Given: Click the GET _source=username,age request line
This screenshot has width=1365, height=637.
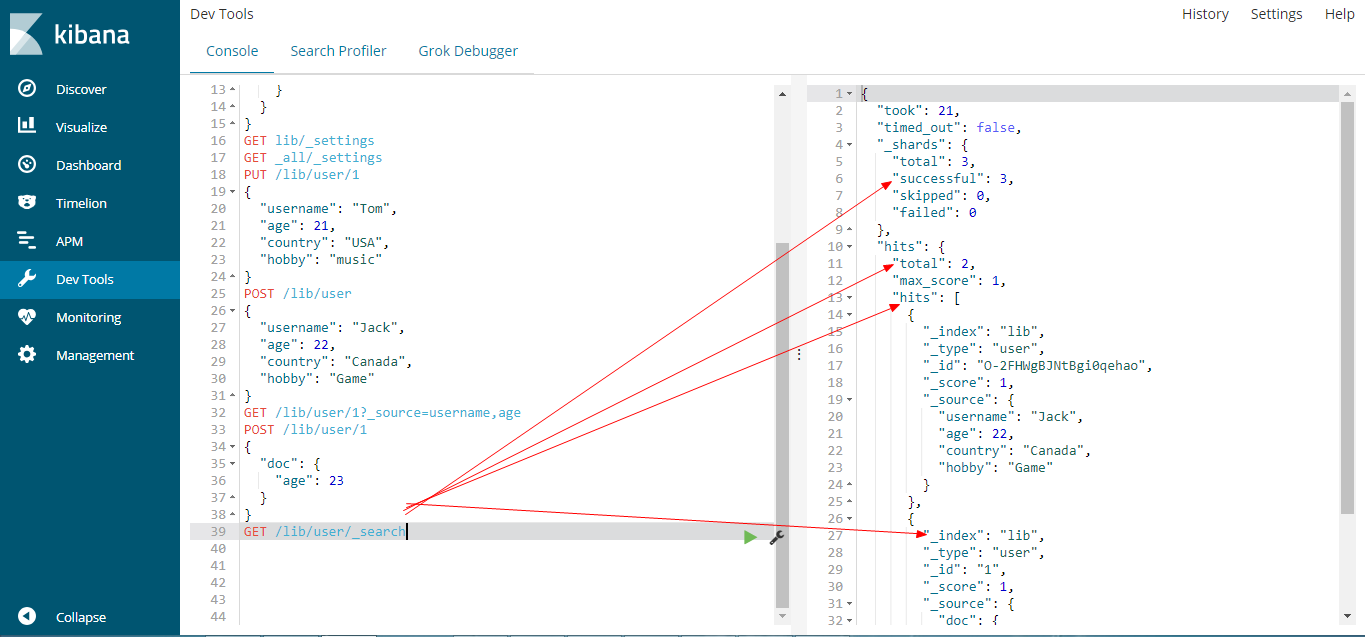Looking at the screenshot, I should [382, 412].
